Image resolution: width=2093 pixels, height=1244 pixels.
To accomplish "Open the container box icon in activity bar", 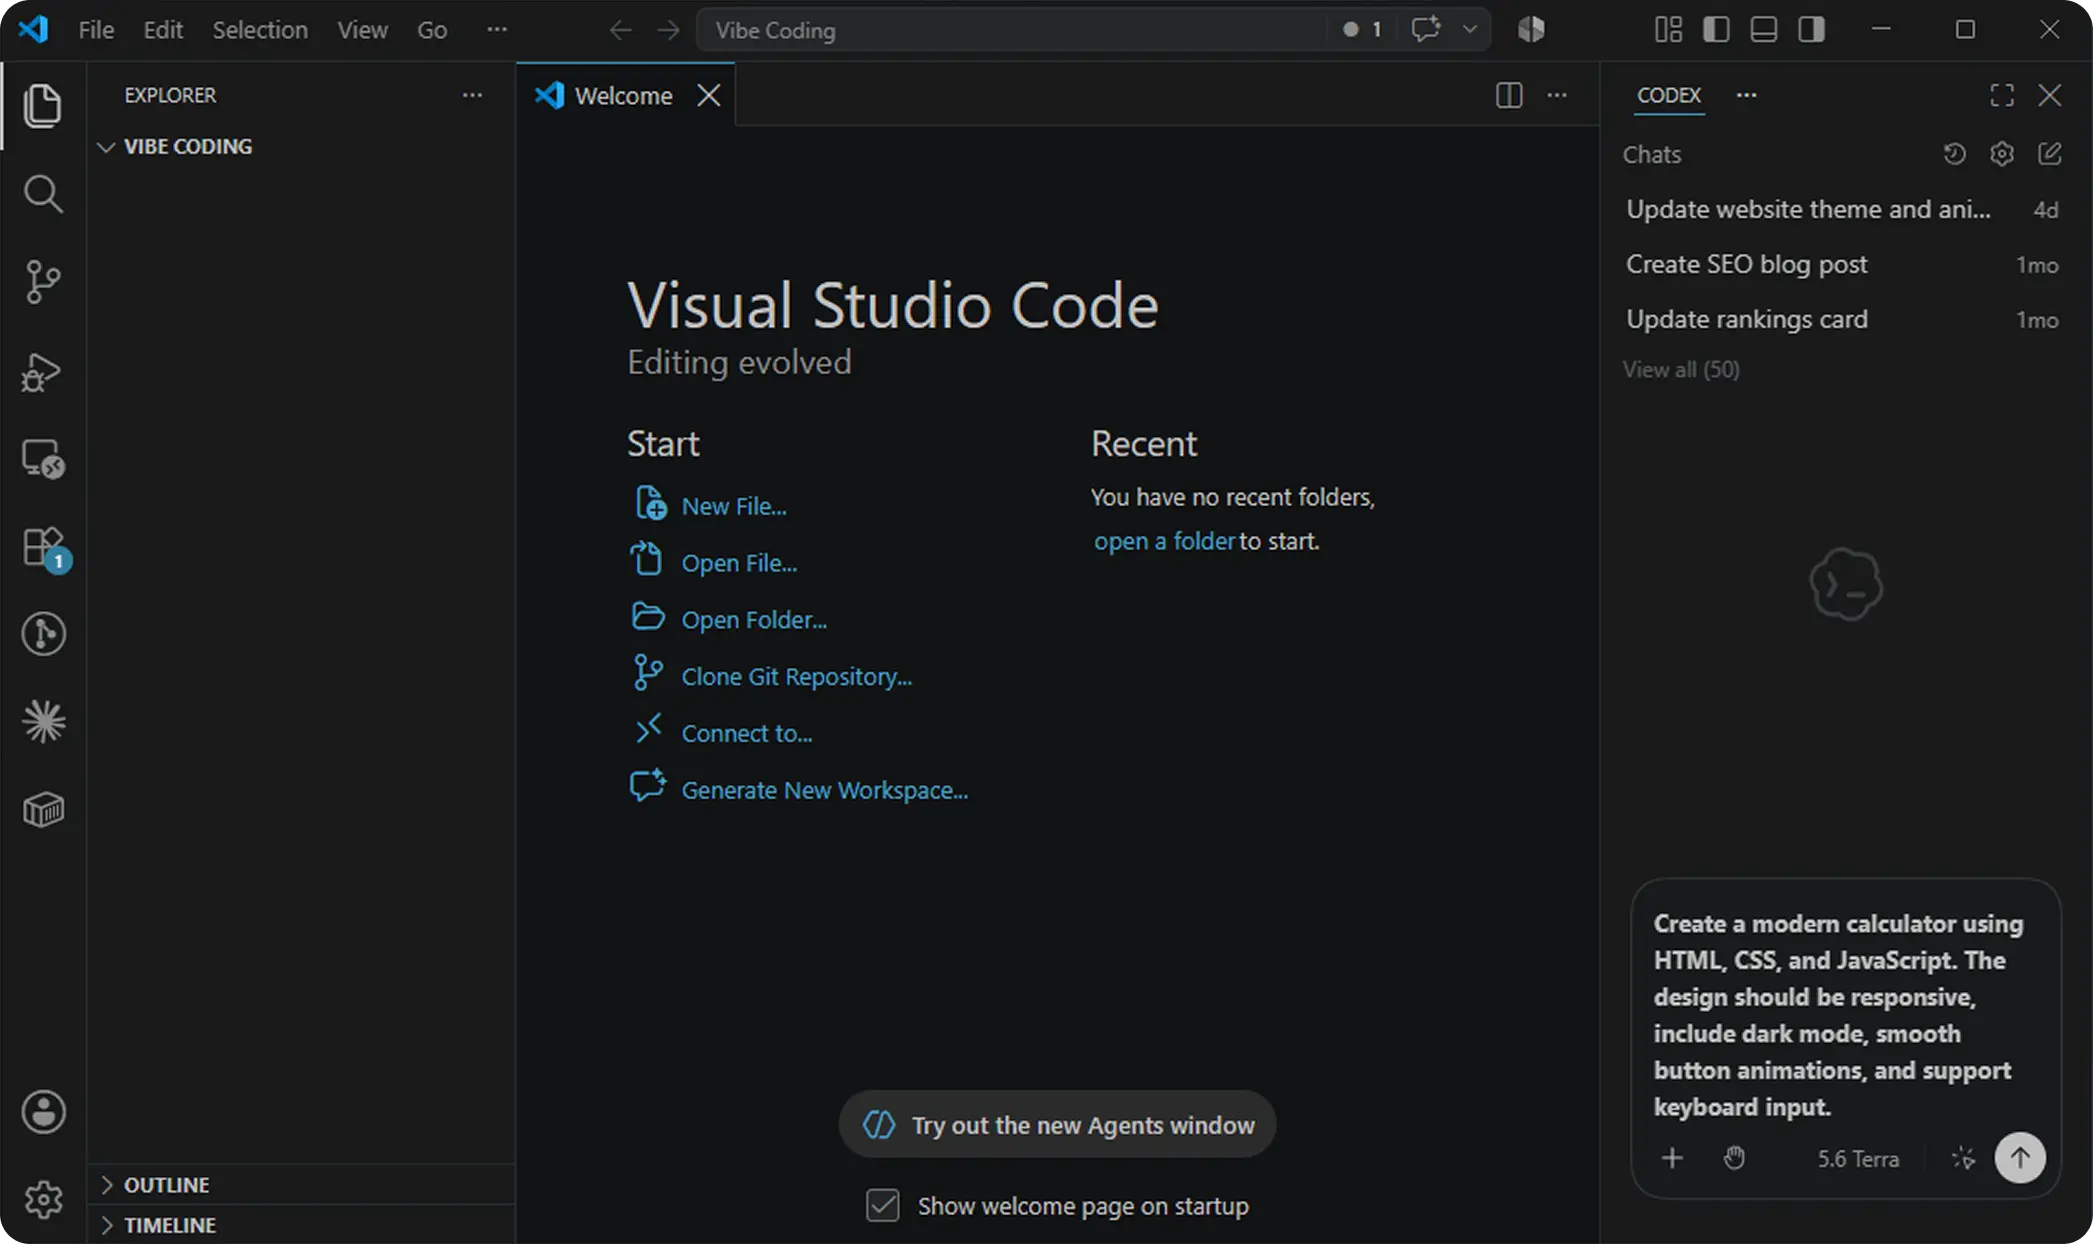I will pyautogui.click(x=43, y=809).
